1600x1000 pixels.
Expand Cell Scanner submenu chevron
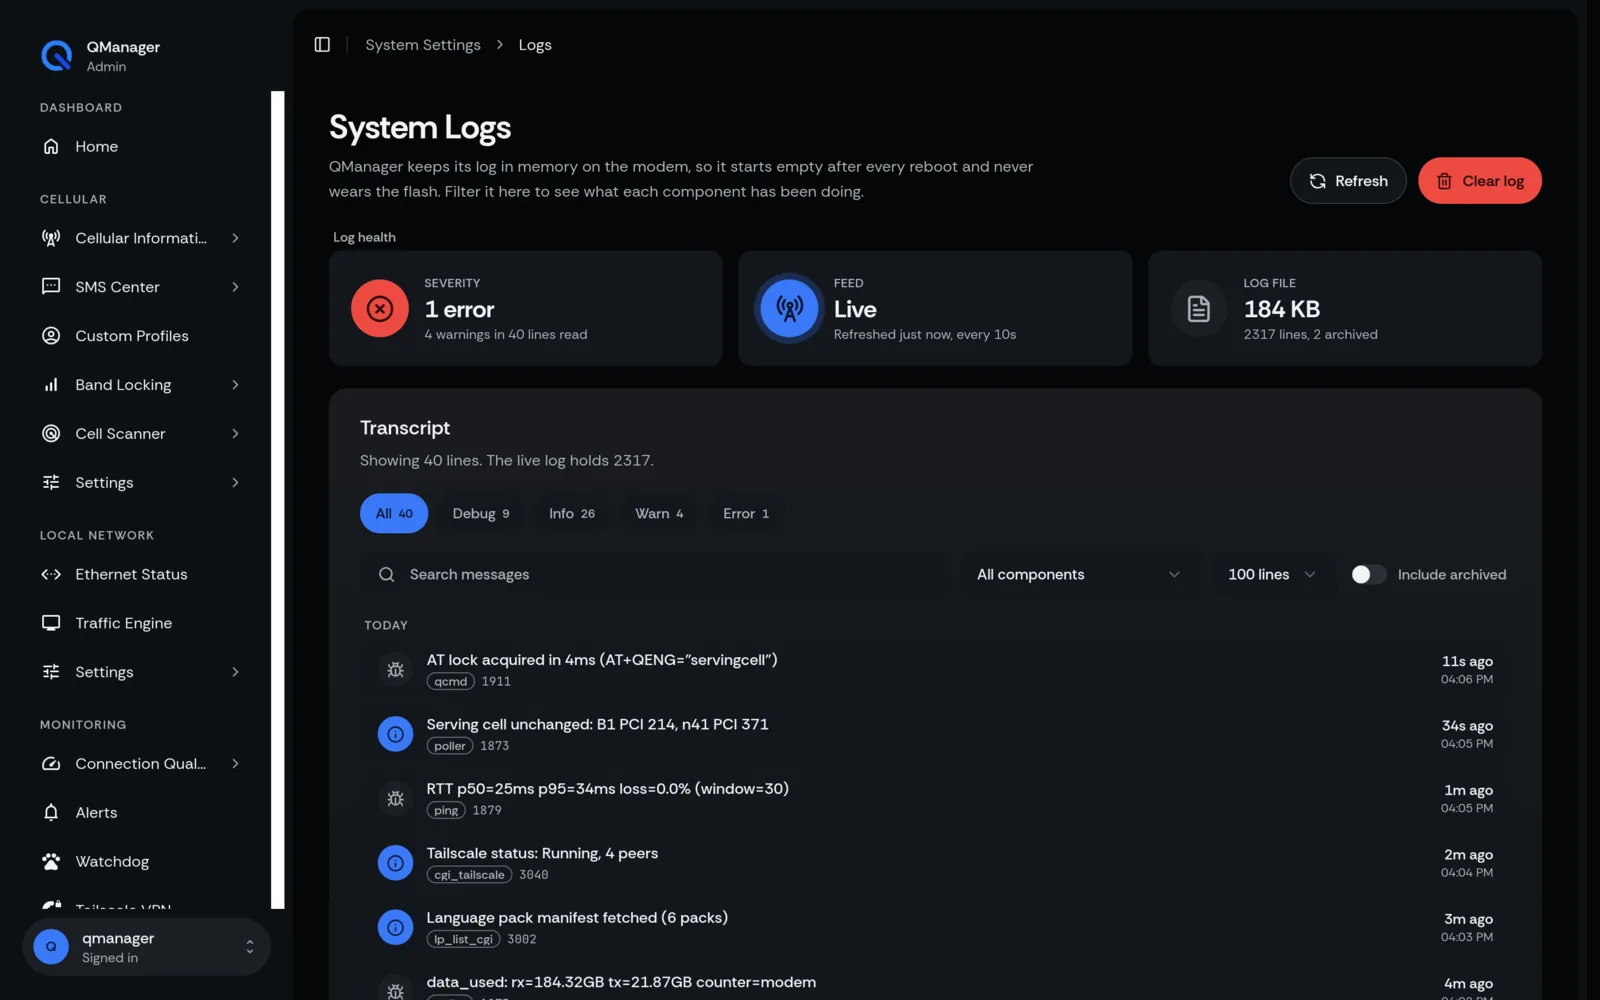click(x=236, y=434)
